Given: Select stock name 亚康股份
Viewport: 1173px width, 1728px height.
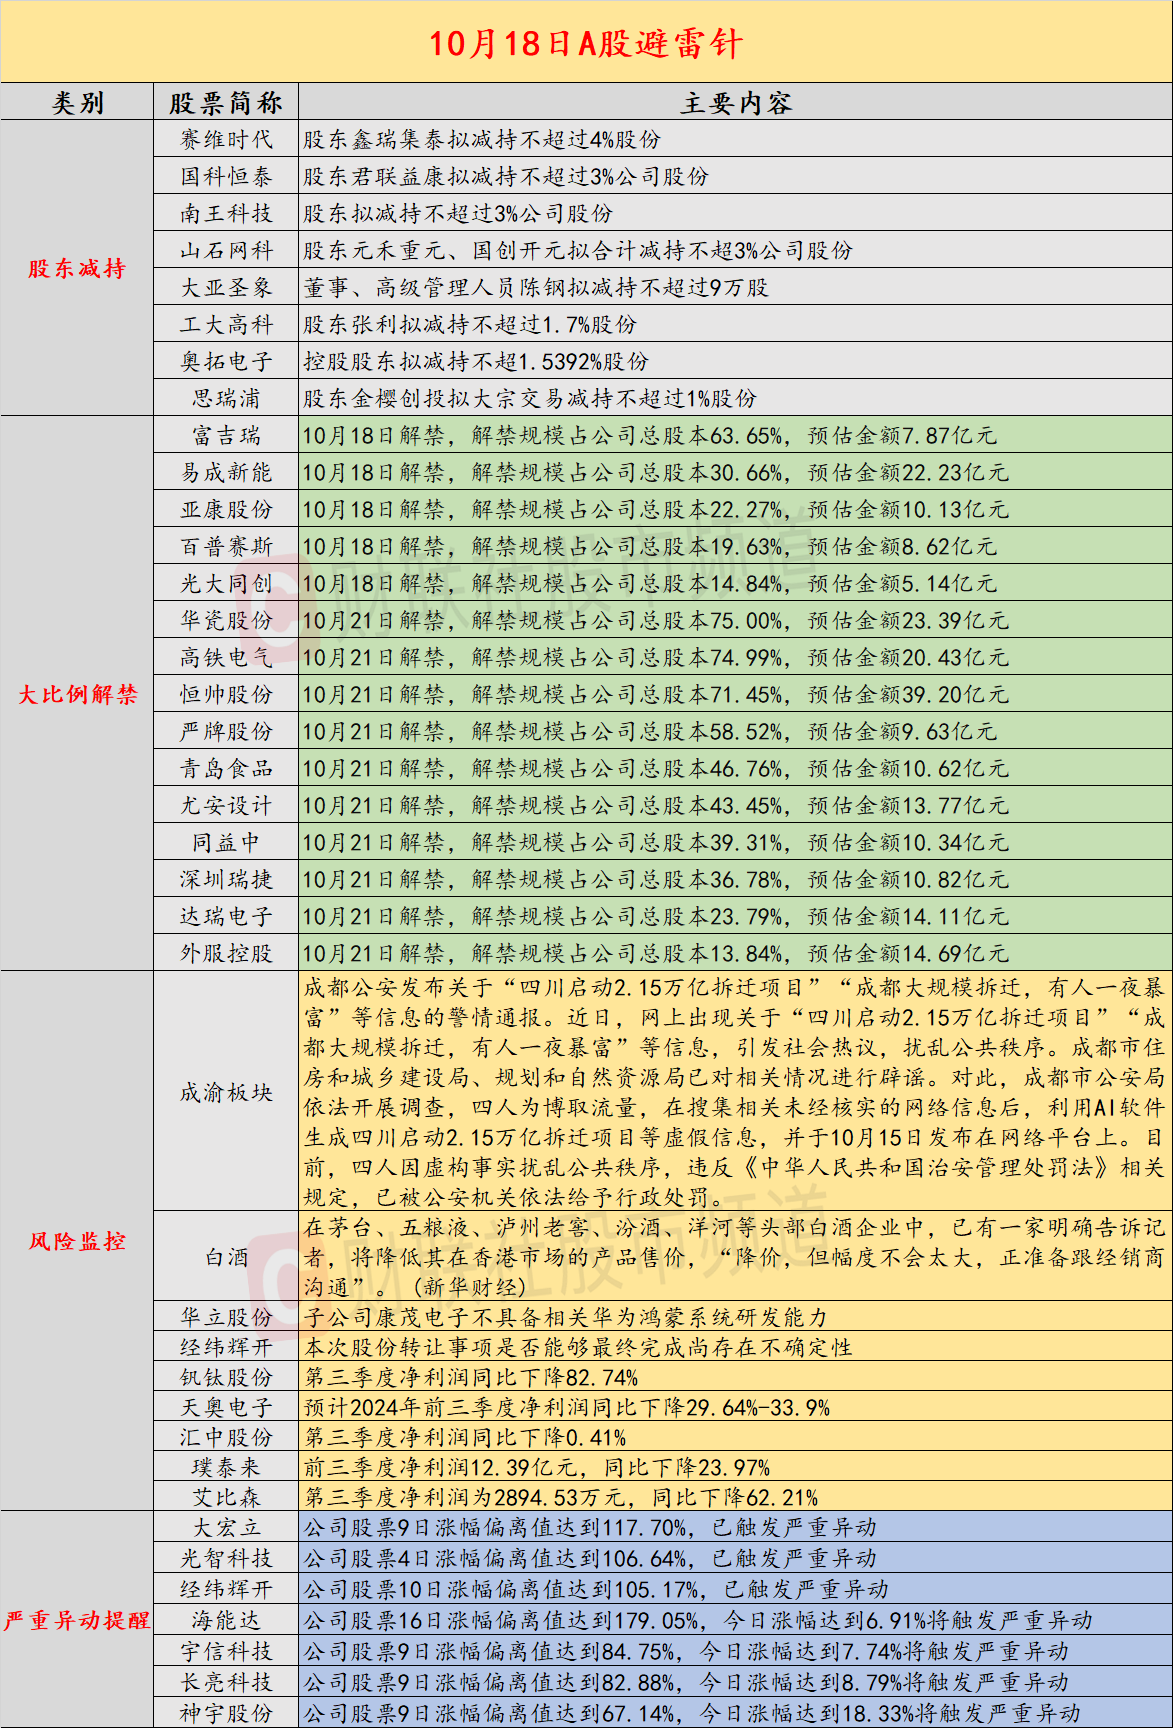Looking at the screenshot, I should [x=226, y=510].
